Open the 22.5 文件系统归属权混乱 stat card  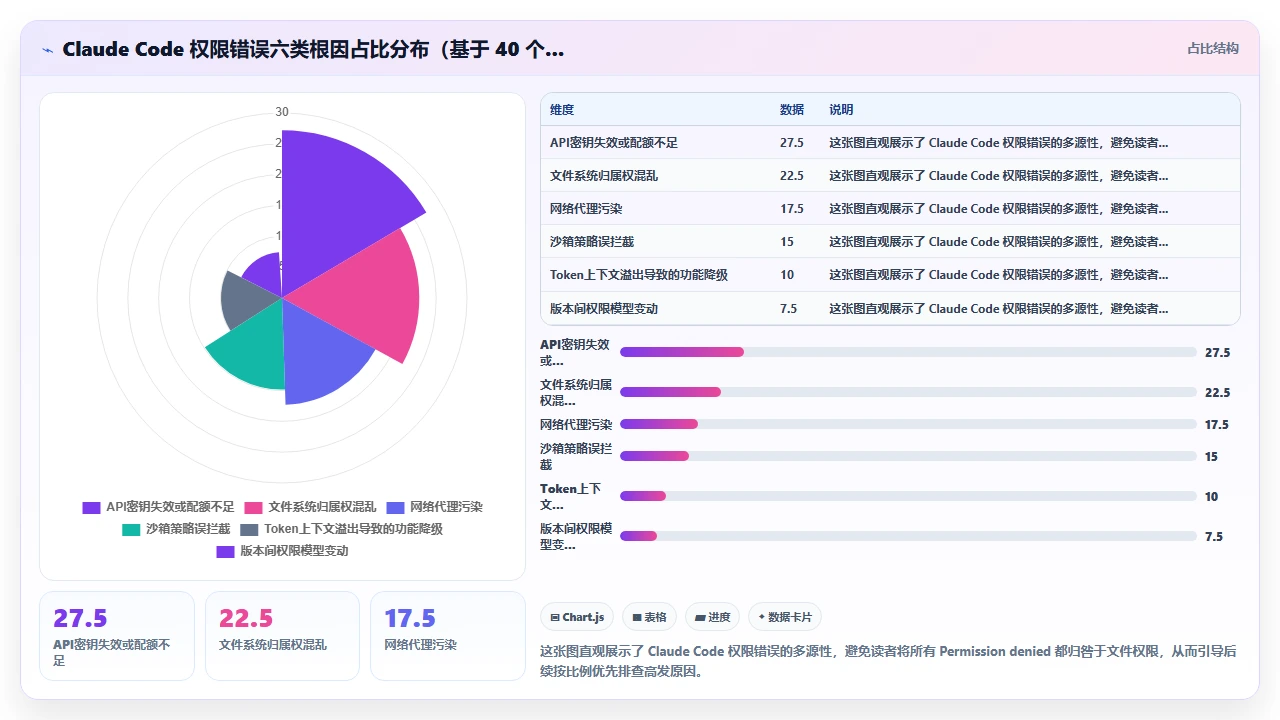[x=282, y=636]
